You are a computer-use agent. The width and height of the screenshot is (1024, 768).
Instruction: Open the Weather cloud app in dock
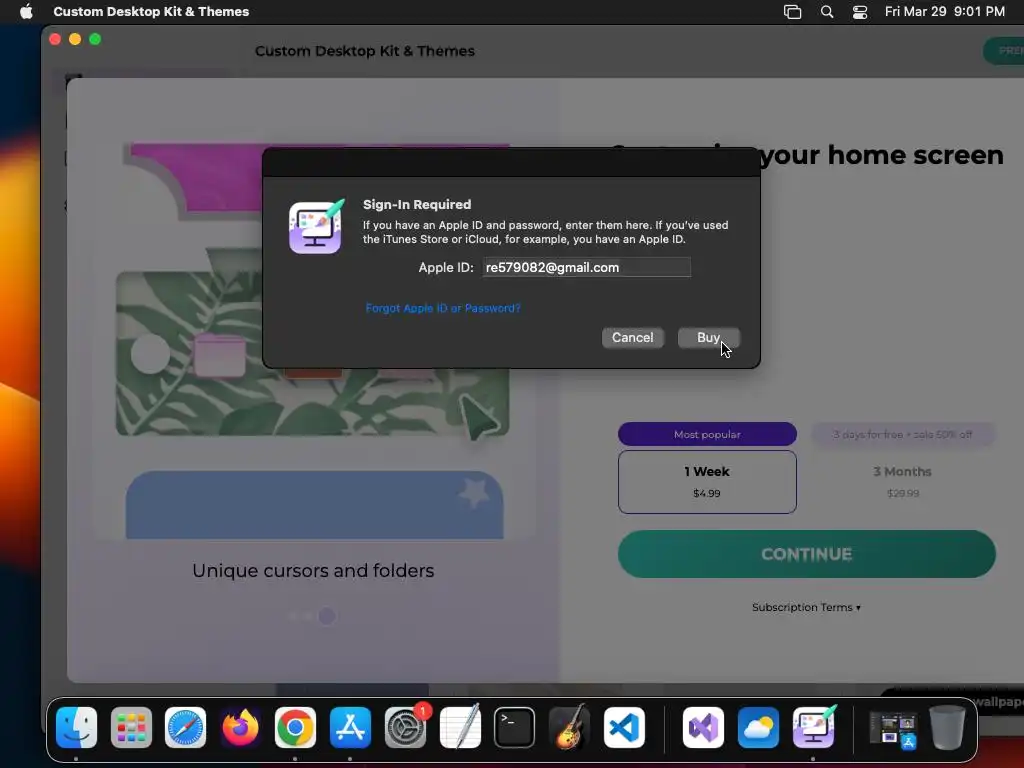pyautogui.click(x=758, y=727)
